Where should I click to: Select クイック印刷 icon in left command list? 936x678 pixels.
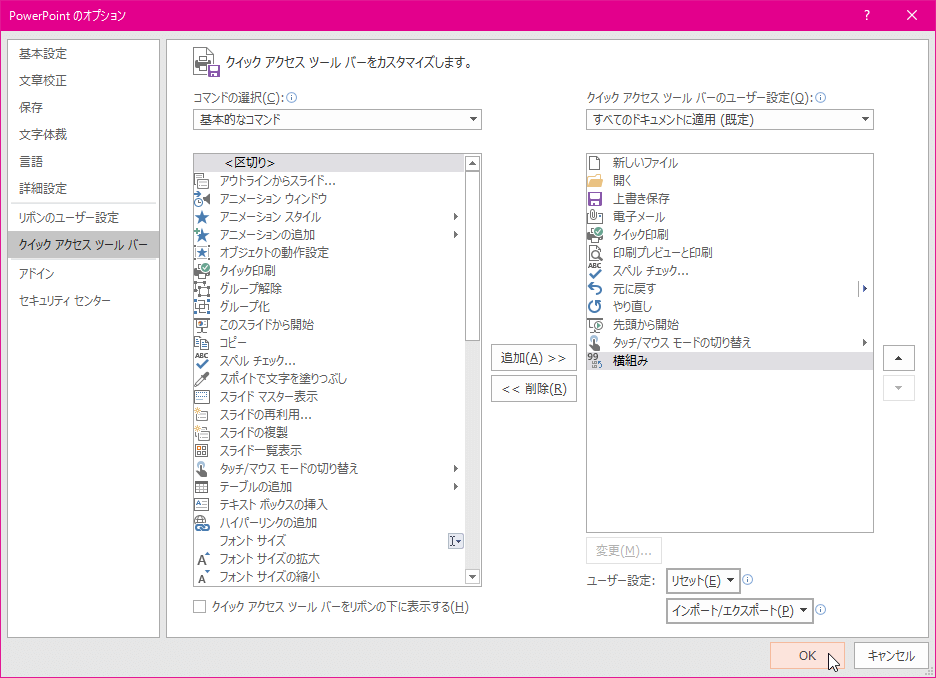pos(202,270)
